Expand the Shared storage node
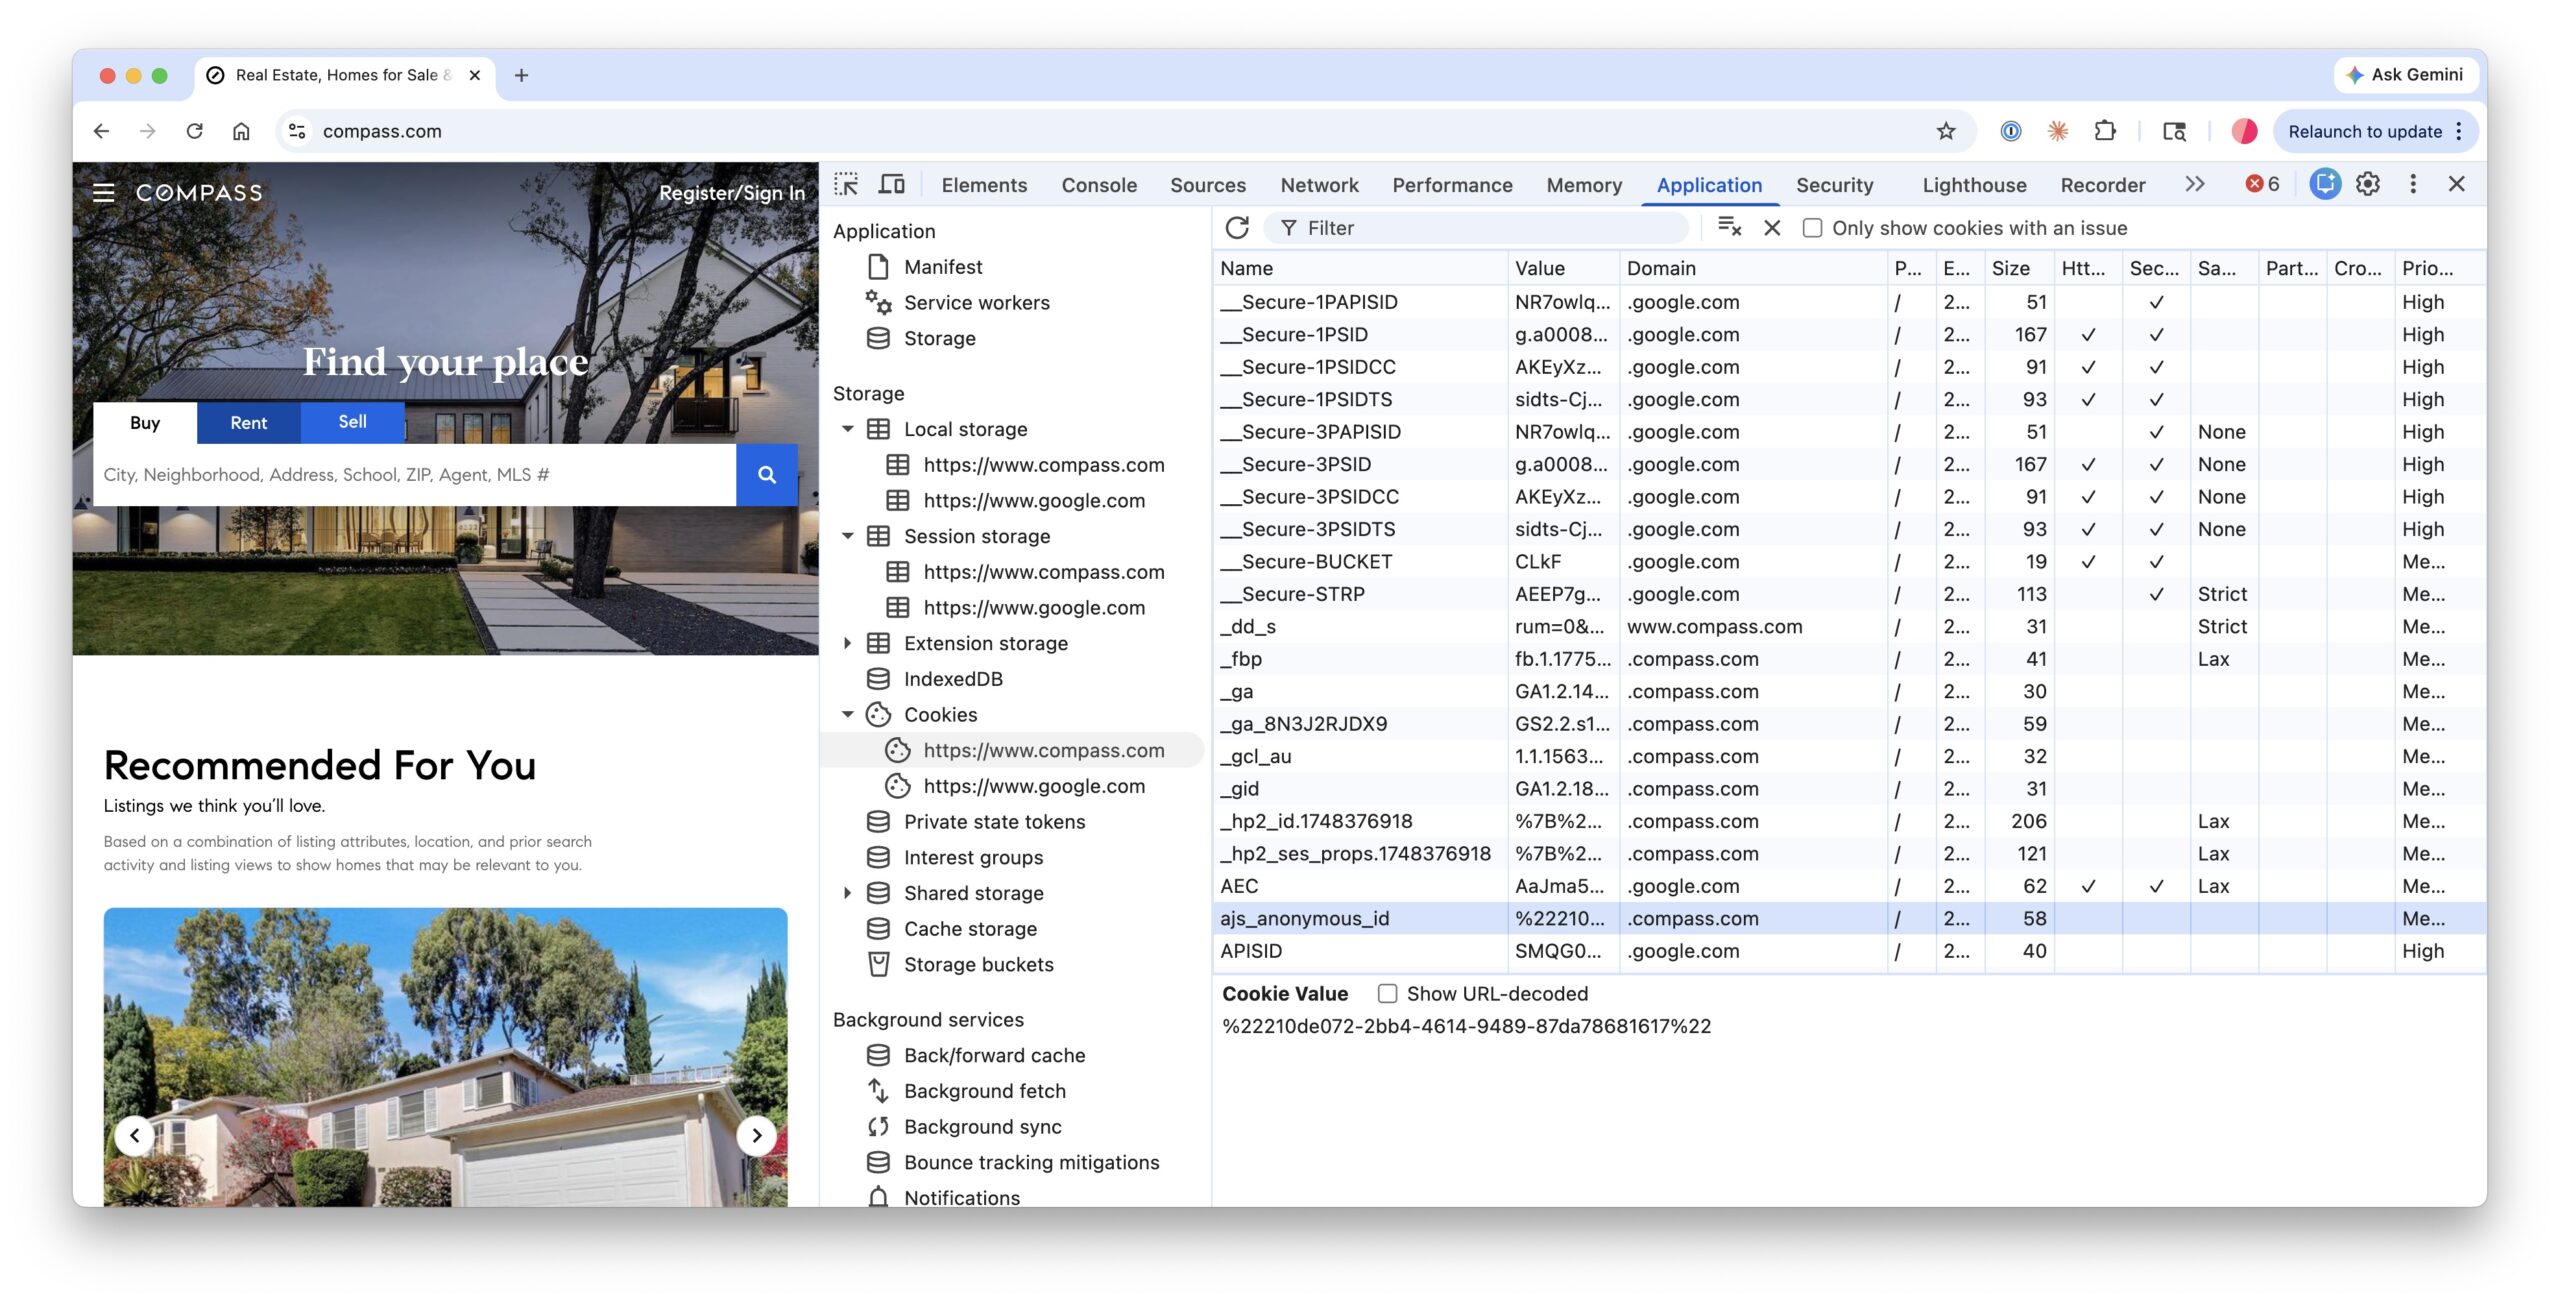Viewport: 2560px width, 1303px height. [x=847, y=893]
